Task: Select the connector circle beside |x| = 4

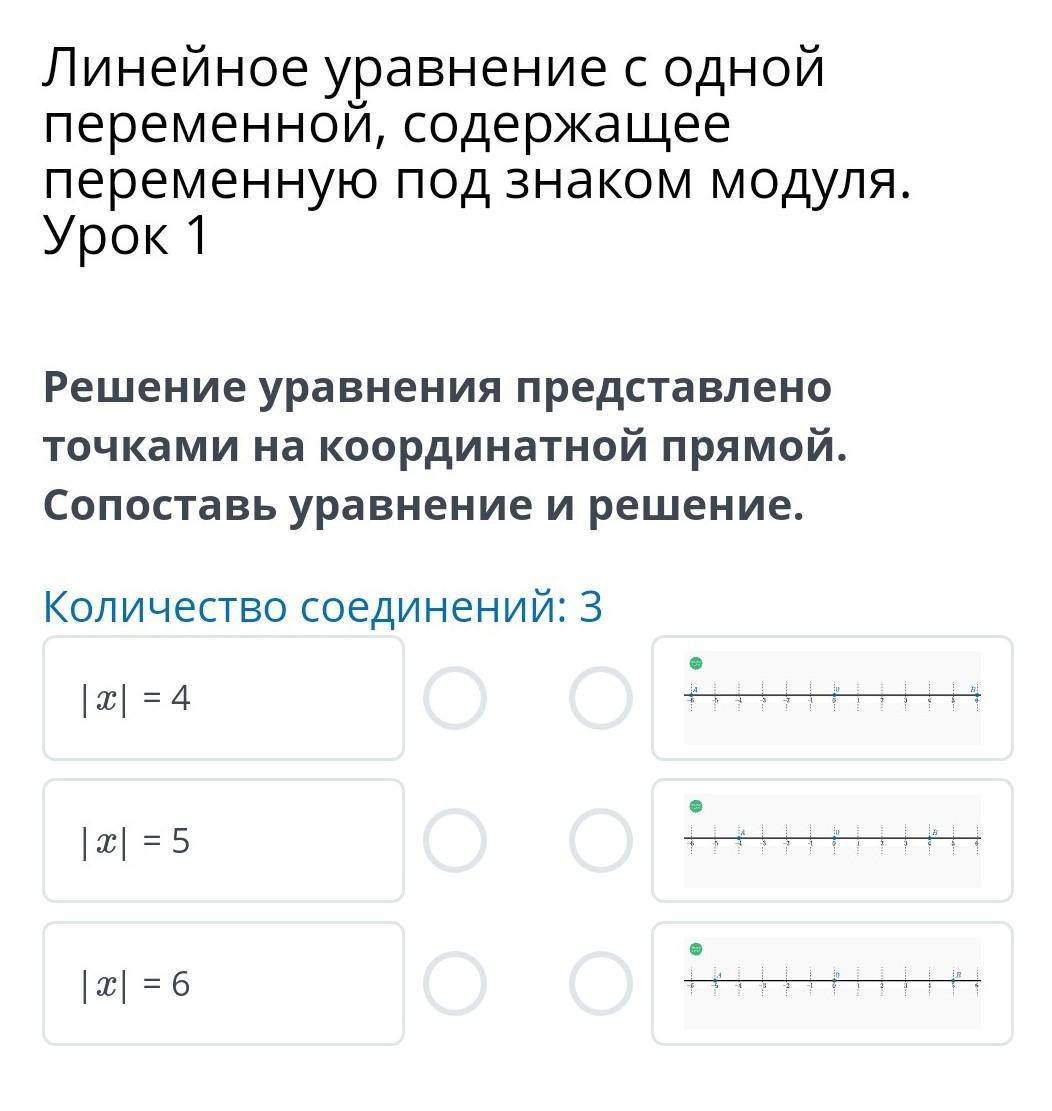Action: coord(454,698)
